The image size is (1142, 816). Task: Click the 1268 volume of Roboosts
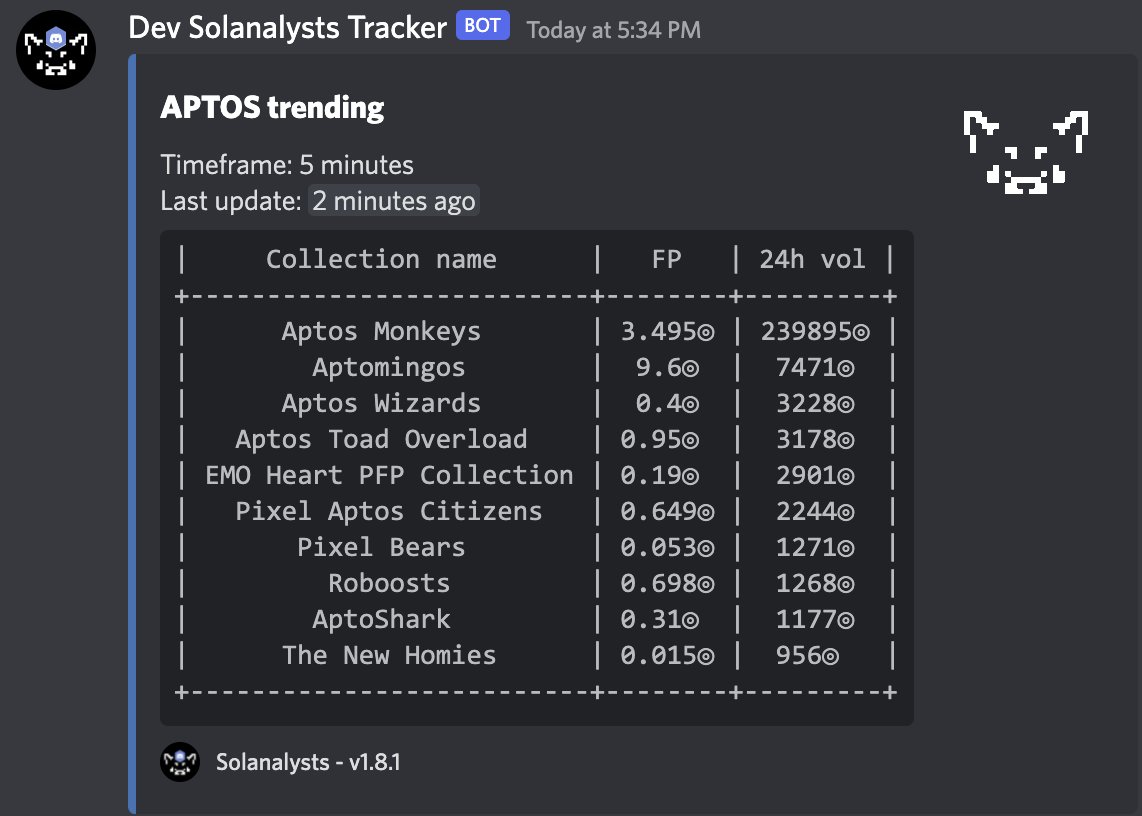click(x=815, y=584)
